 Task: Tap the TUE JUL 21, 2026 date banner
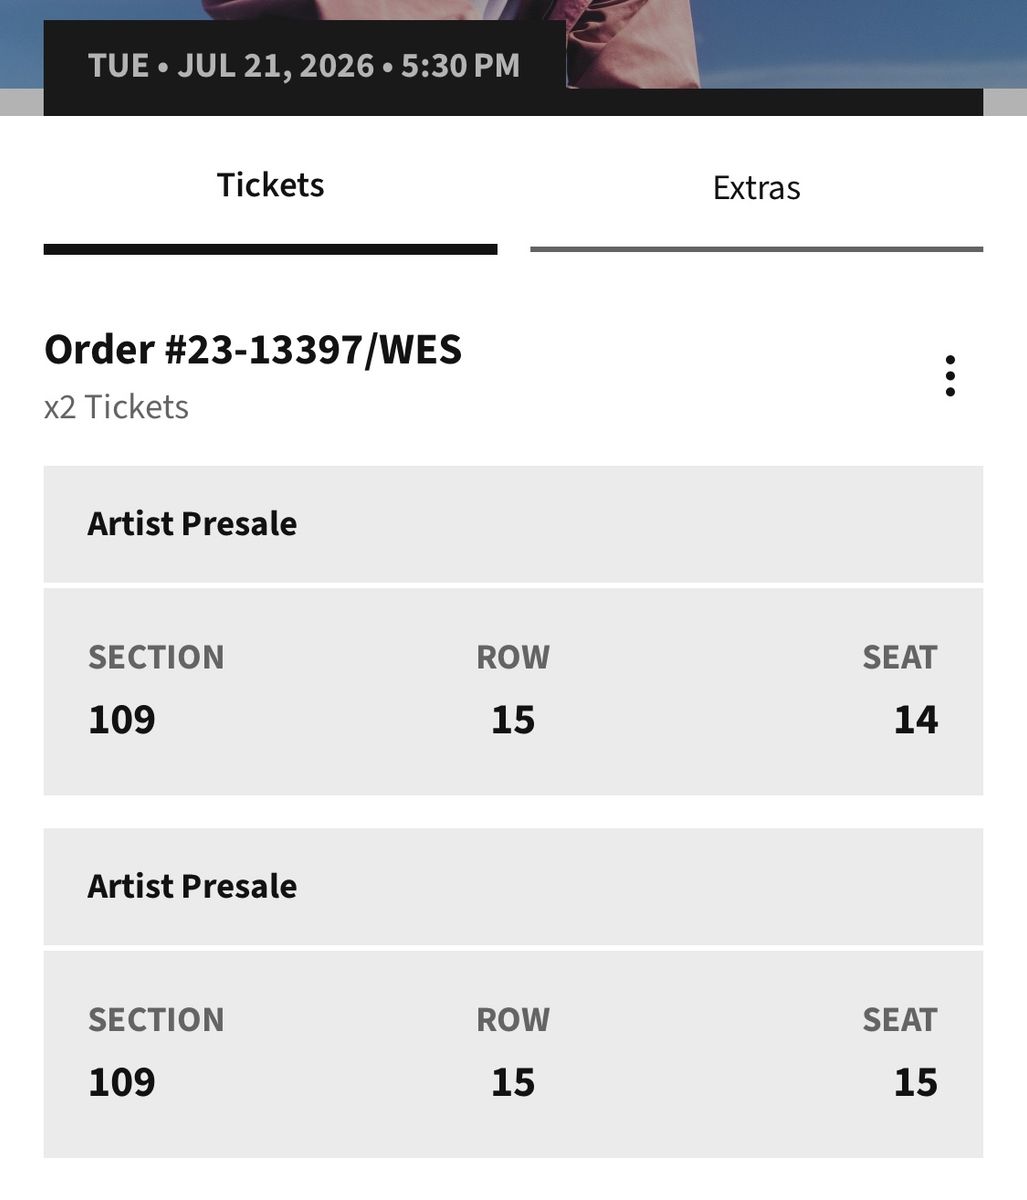tap(304, 66)
